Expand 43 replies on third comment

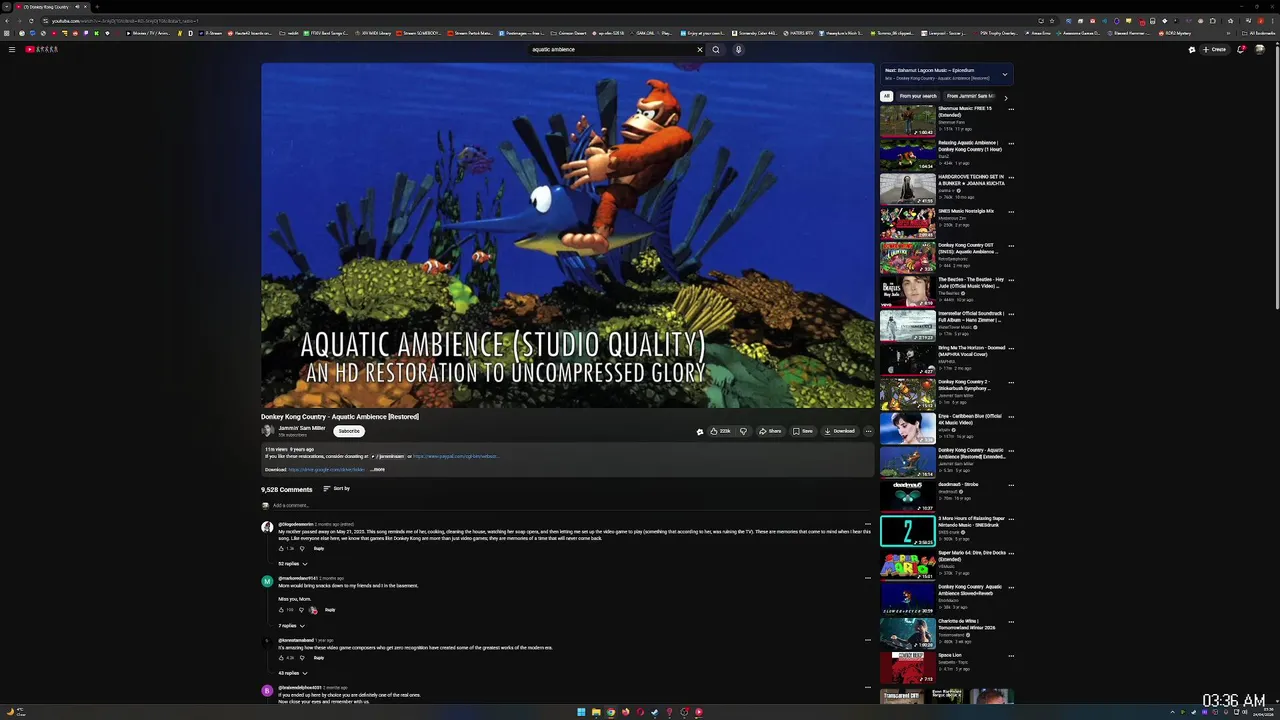pyautogui.click(x=293, y=673)
